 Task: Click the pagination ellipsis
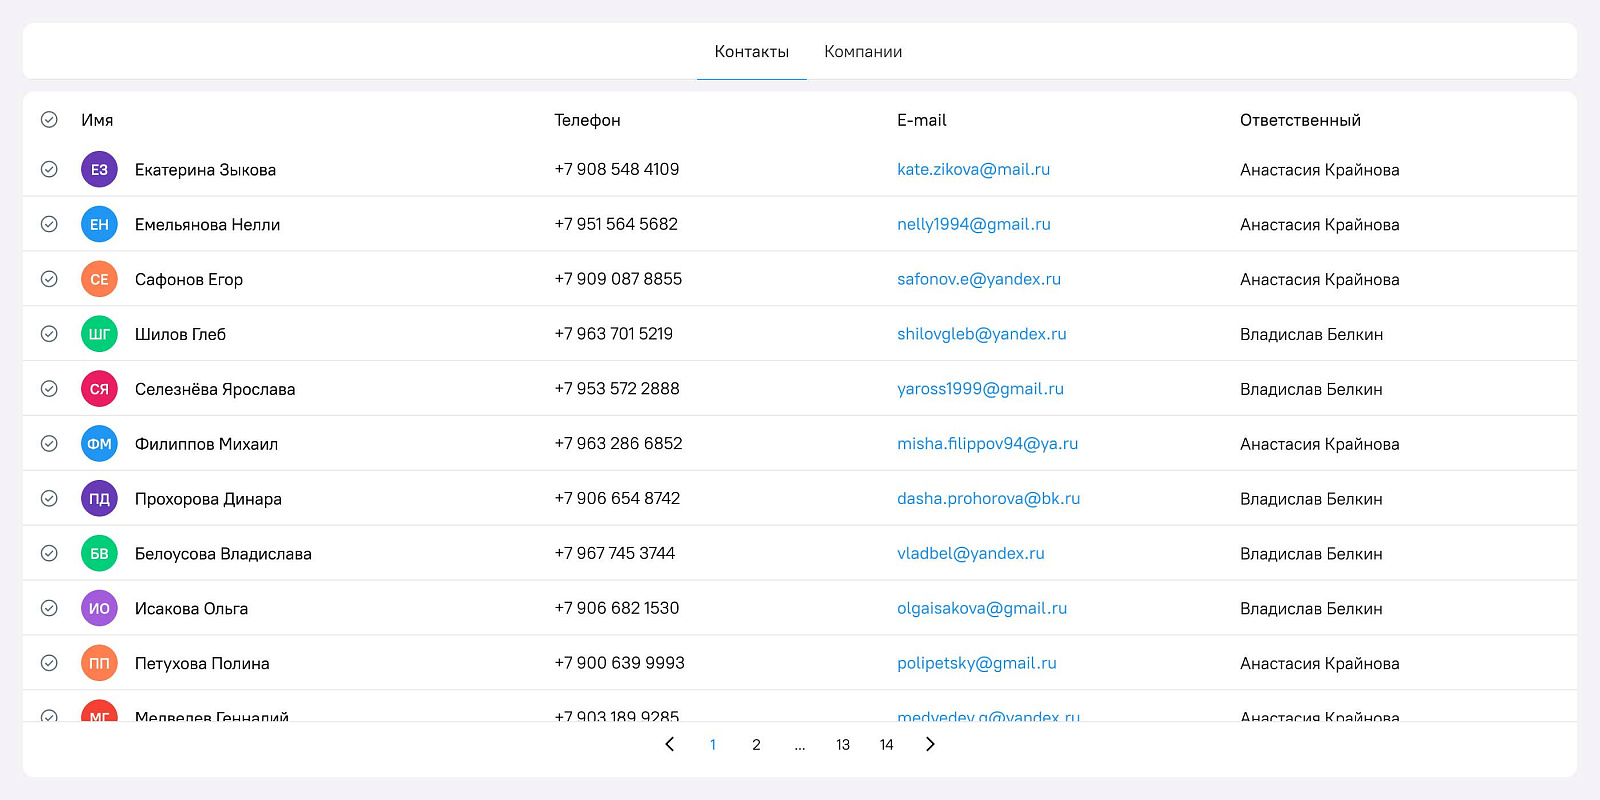coord(800,746)
